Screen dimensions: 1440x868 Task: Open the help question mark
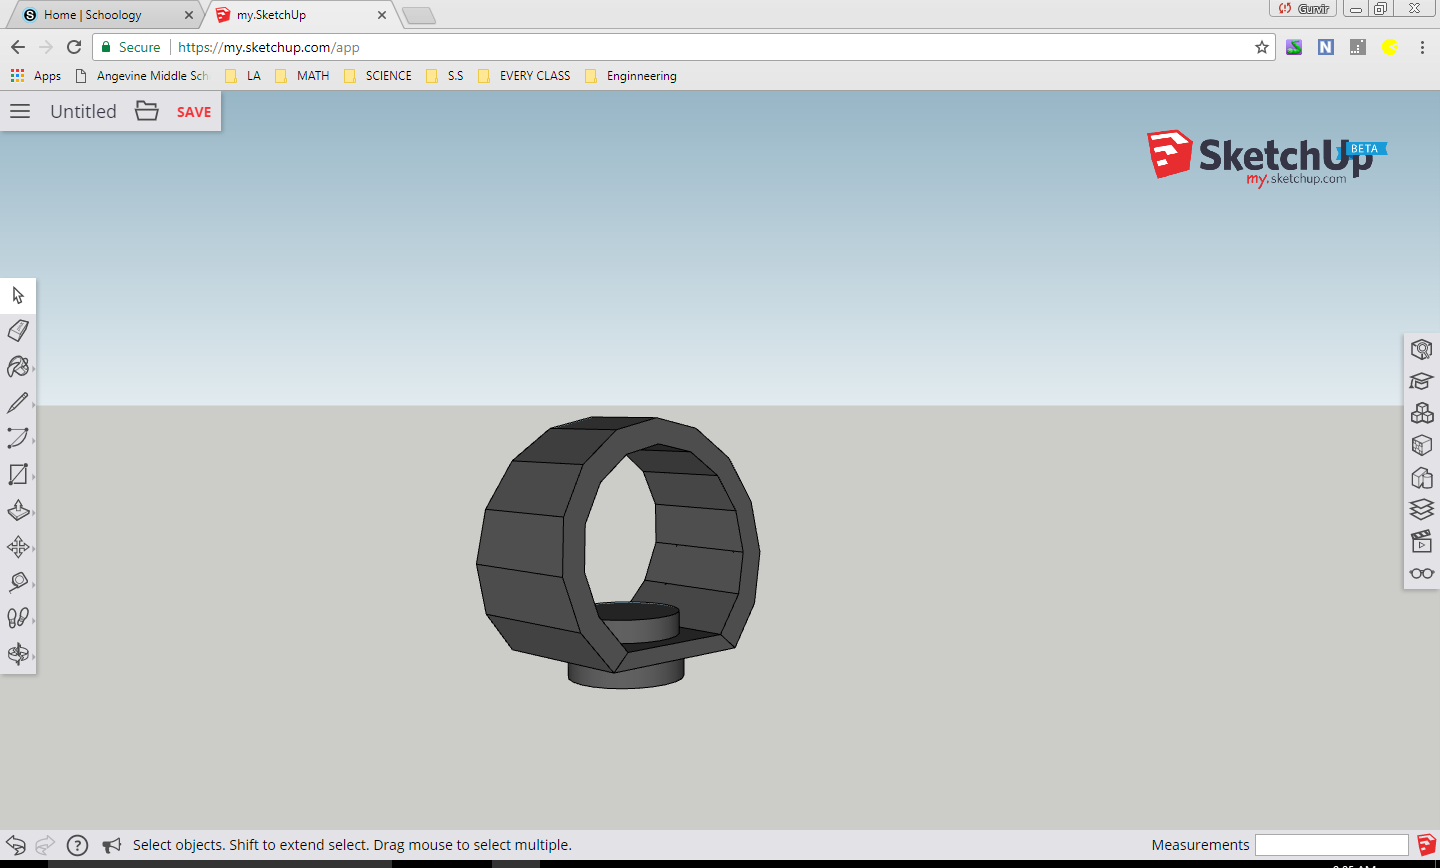(78, 845)
